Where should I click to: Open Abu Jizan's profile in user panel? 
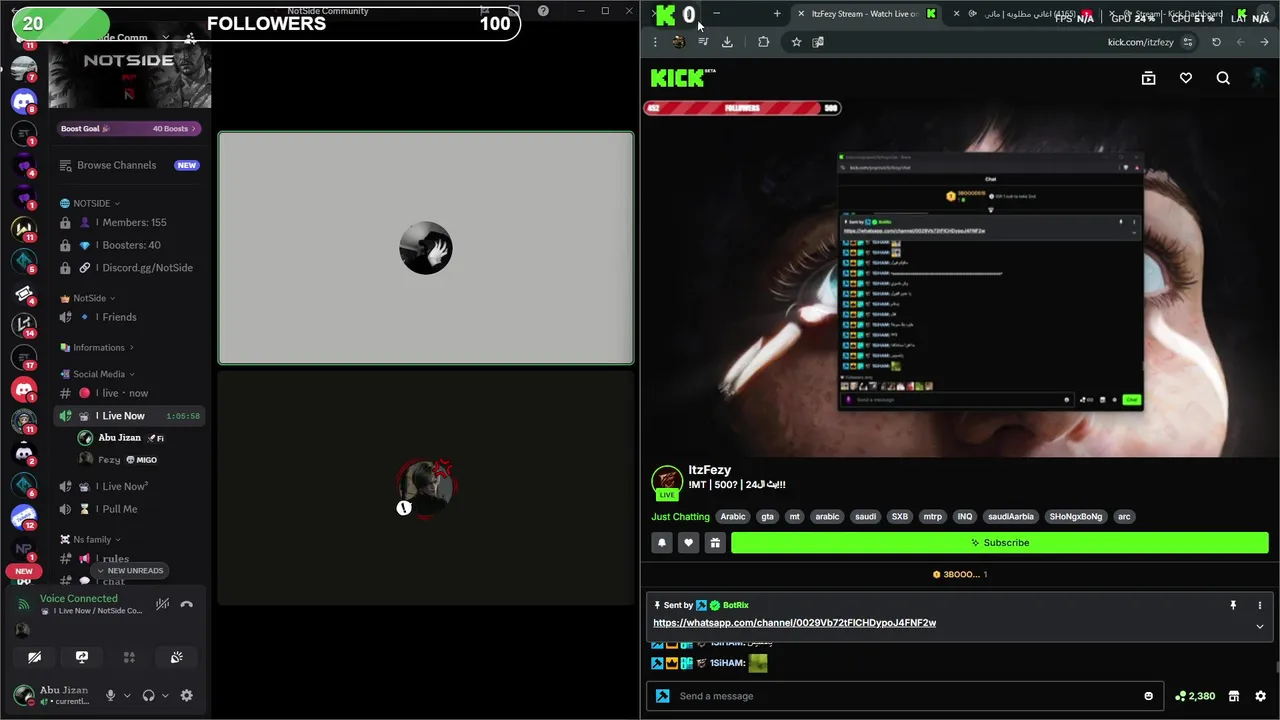[54, 695]
